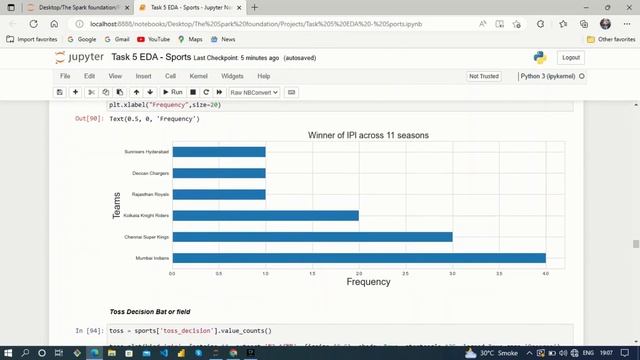
Task: Save the notebook with the floppy disk icon
Action: coord(60,92)
